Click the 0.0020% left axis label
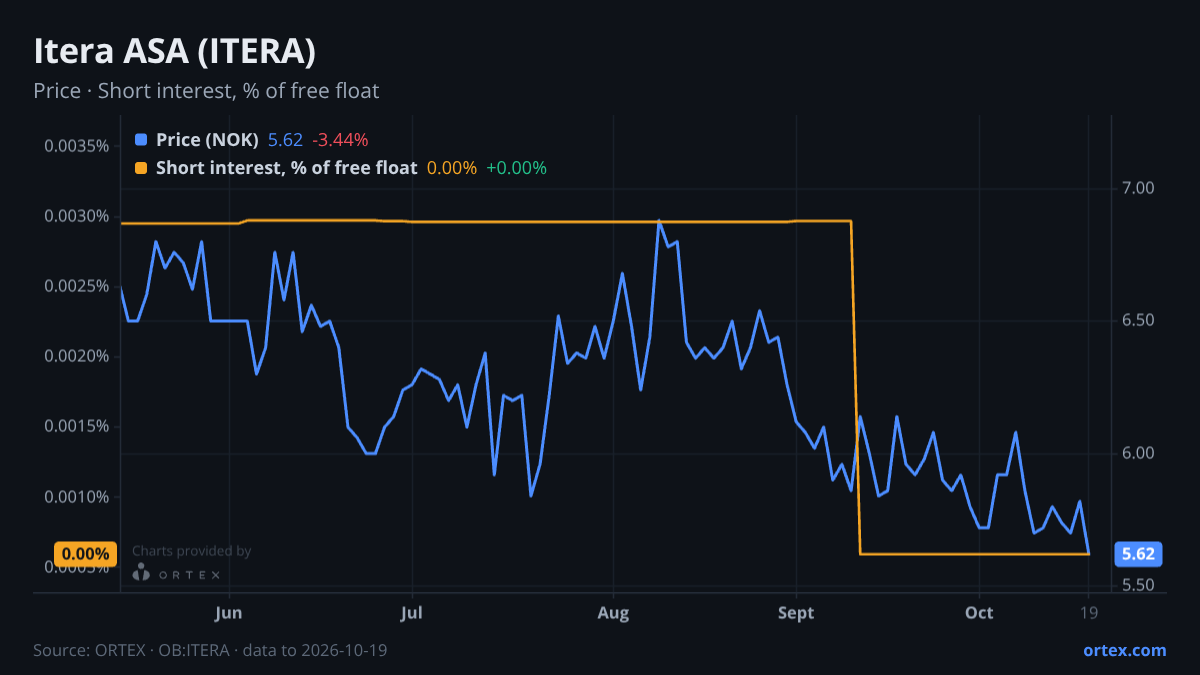The height and width of the screenshot is (675, 1200). pos(76,356)
